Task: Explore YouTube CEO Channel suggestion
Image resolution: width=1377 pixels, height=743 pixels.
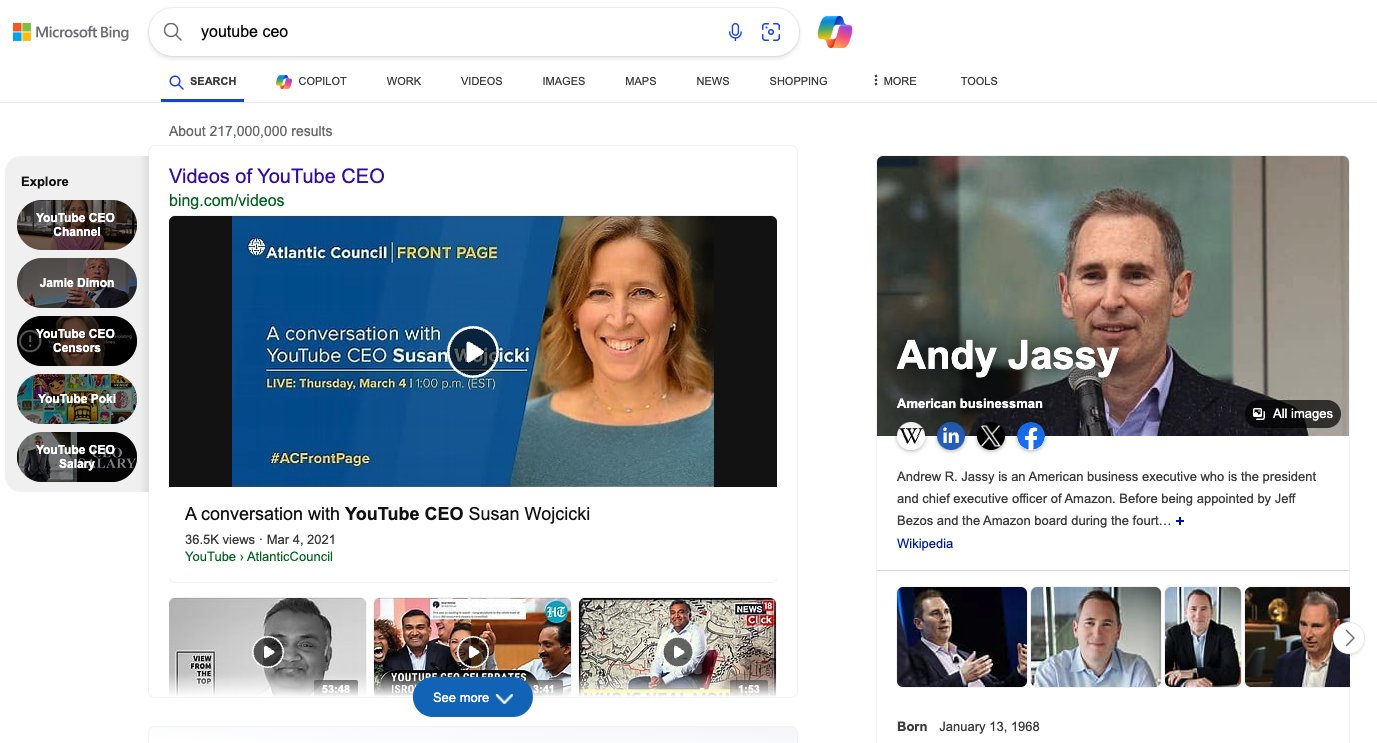Action: (77, 224)
